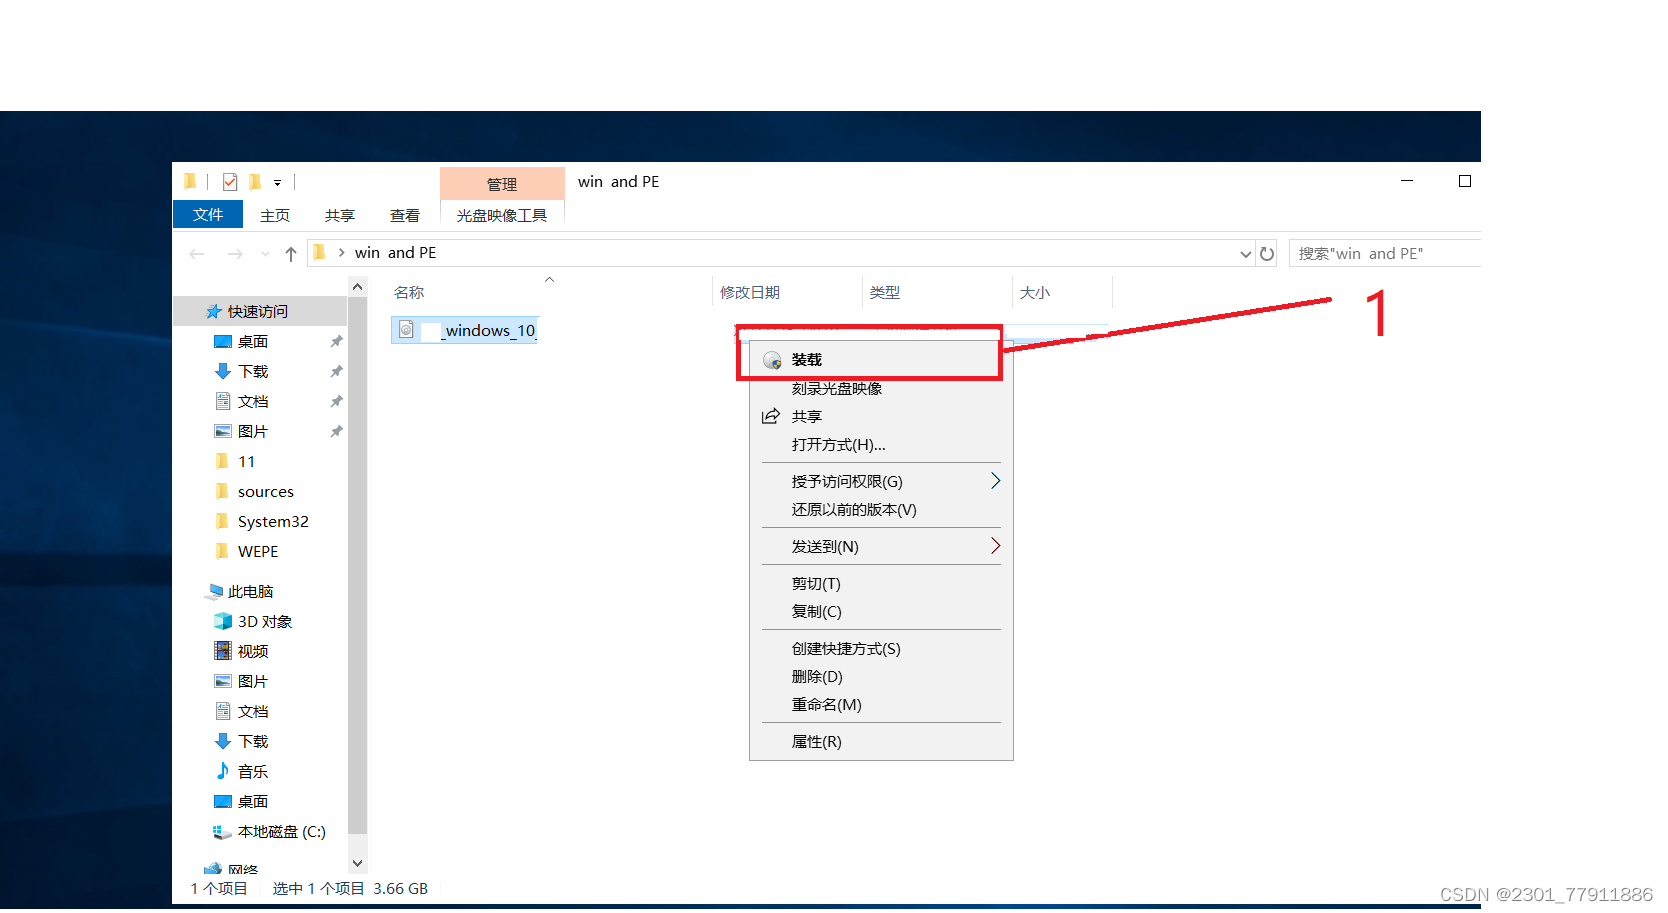Click the windows_10 disc image file icon
Image resolution: width=1668 pixels, height=913 pixels.
click(408, 329)
